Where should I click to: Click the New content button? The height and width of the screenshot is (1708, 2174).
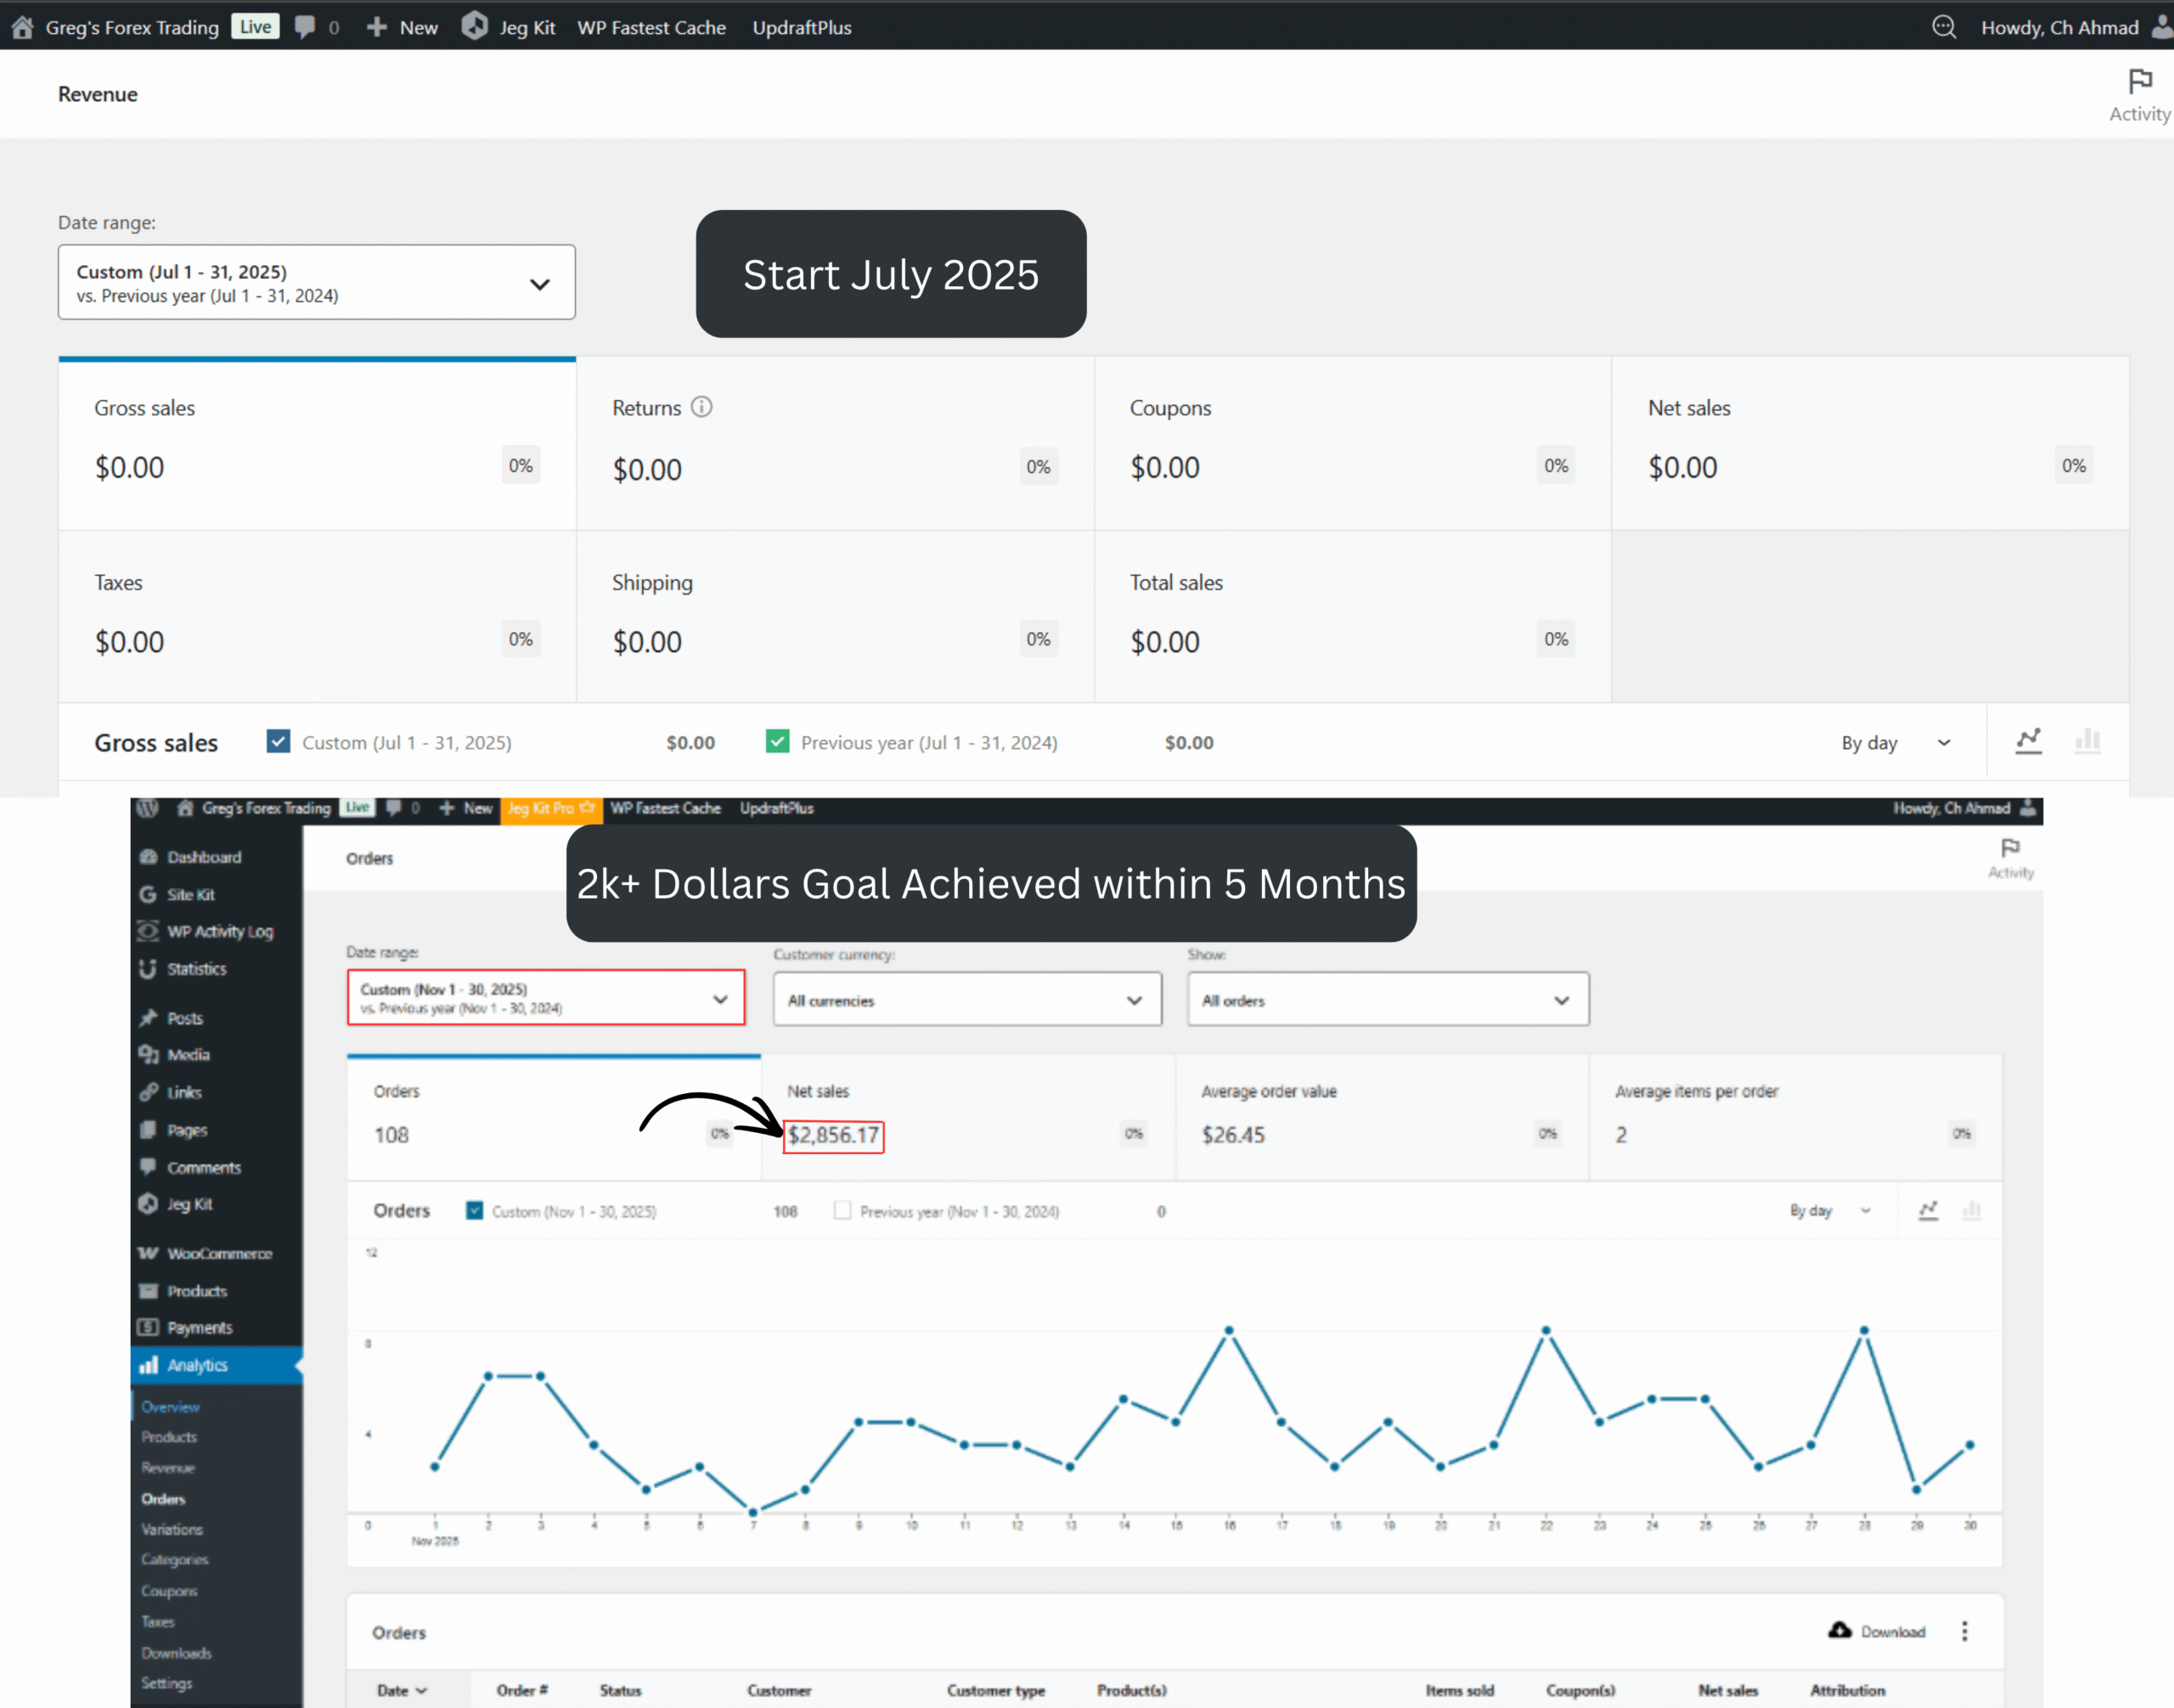[x=402, y=27]
